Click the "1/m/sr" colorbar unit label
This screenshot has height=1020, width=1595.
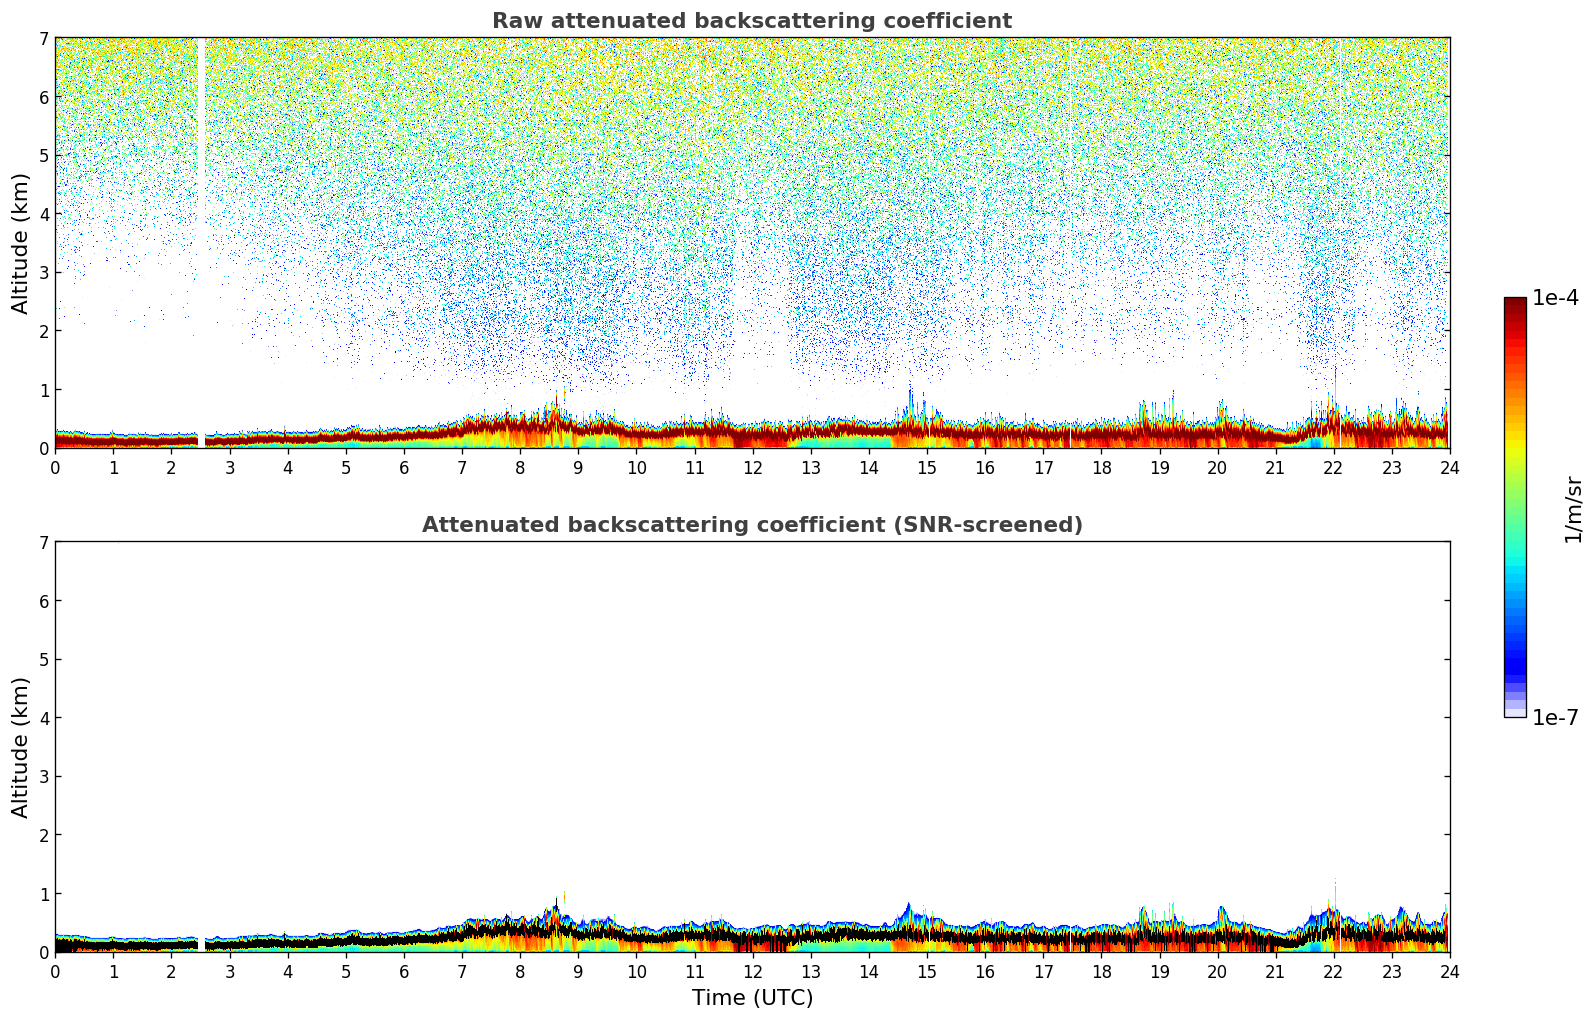coord(1573,509)
